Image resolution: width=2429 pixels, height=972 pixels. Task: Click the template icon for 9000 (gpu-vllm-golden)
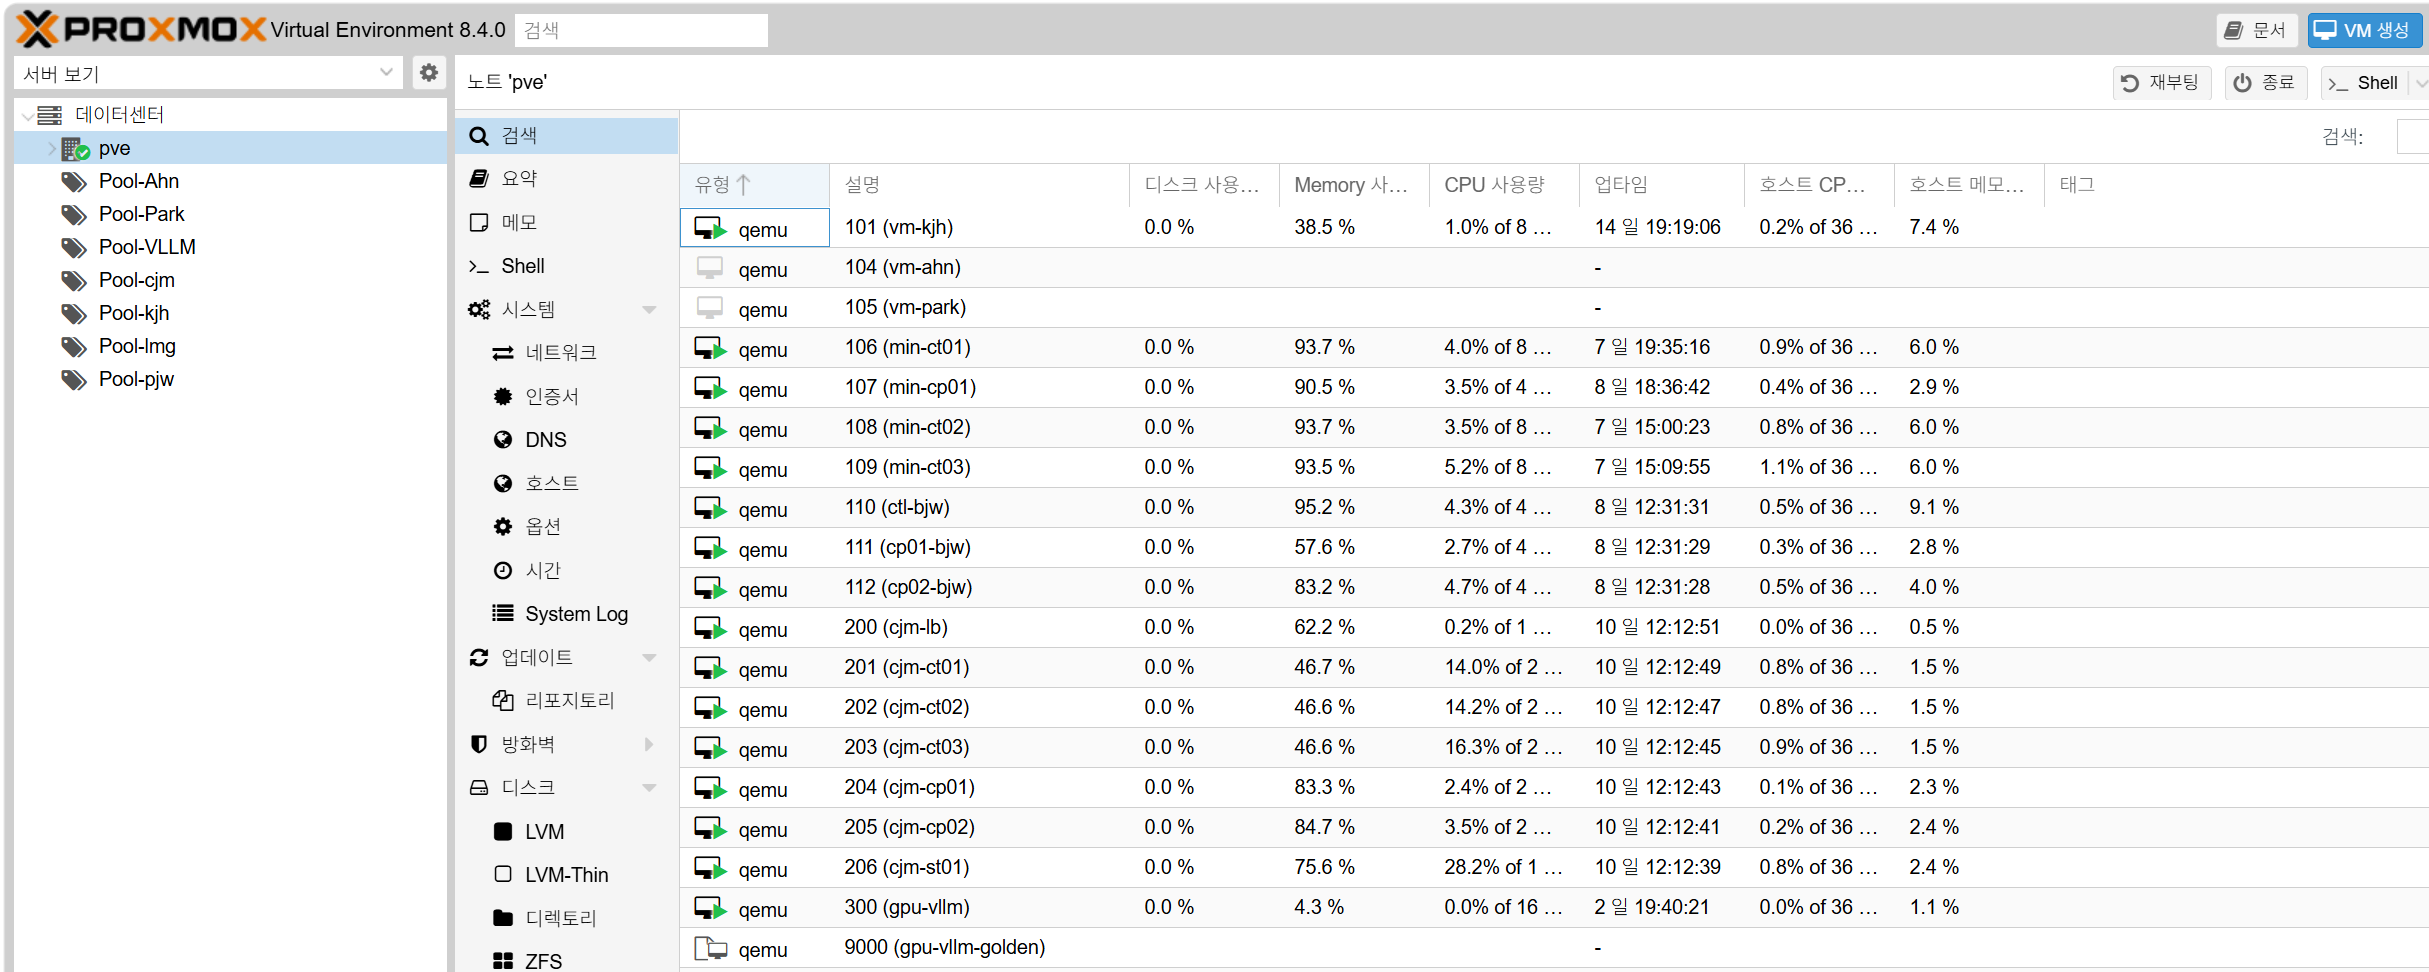click(x=710, y=948)
